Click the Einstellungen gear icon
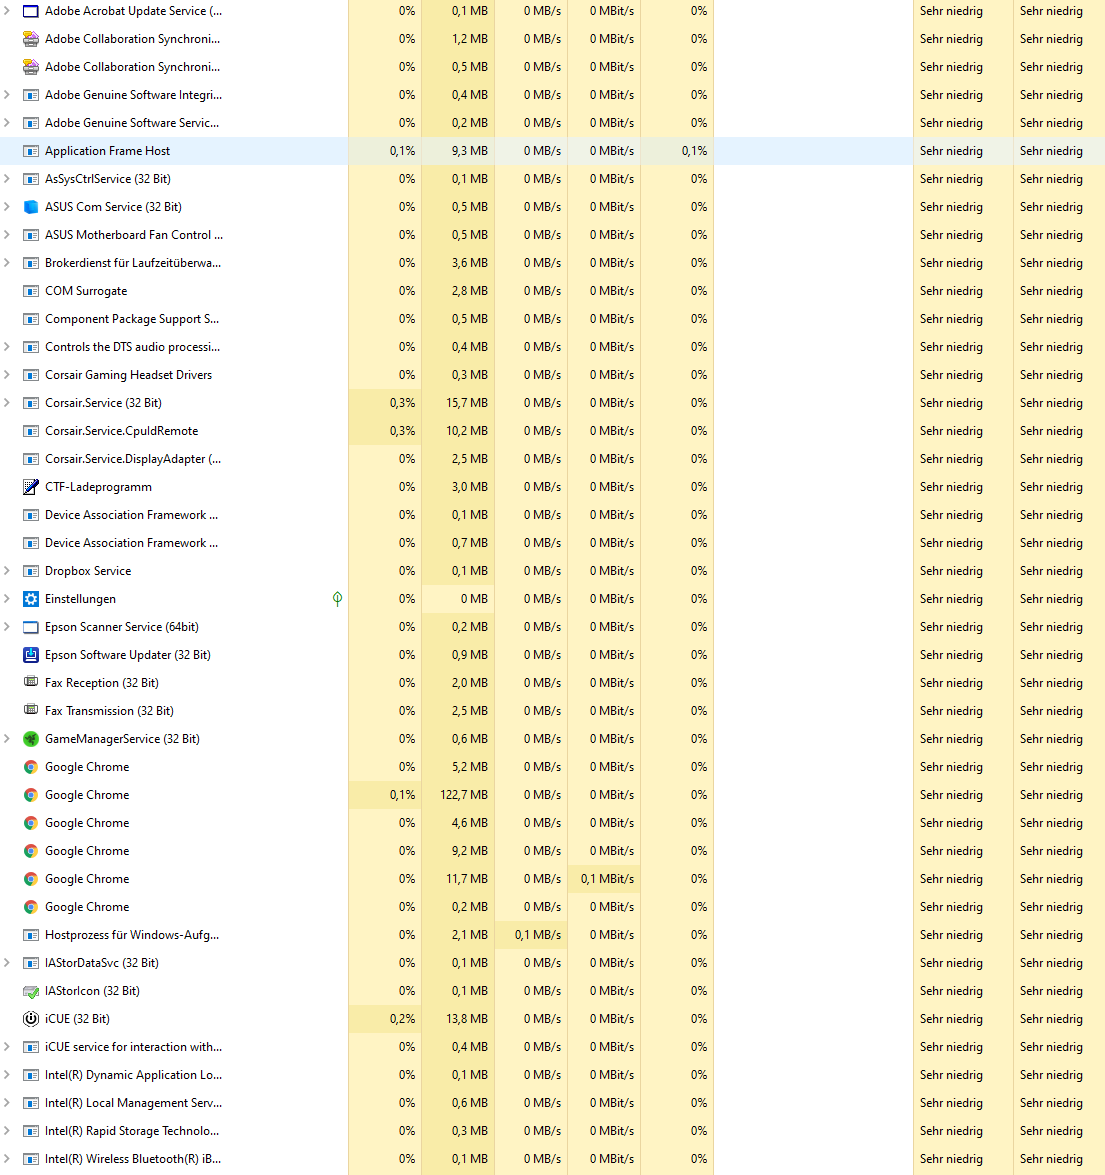Screen dimensions: 1105x1175 coord(31,599)
